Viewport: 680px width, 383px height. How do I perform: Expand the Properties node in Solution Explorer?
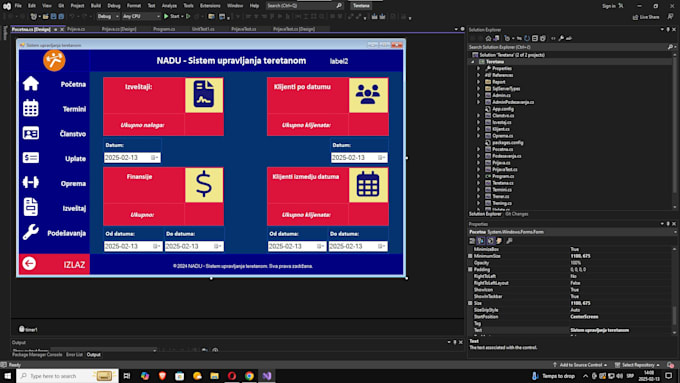(x=478, y=69)
